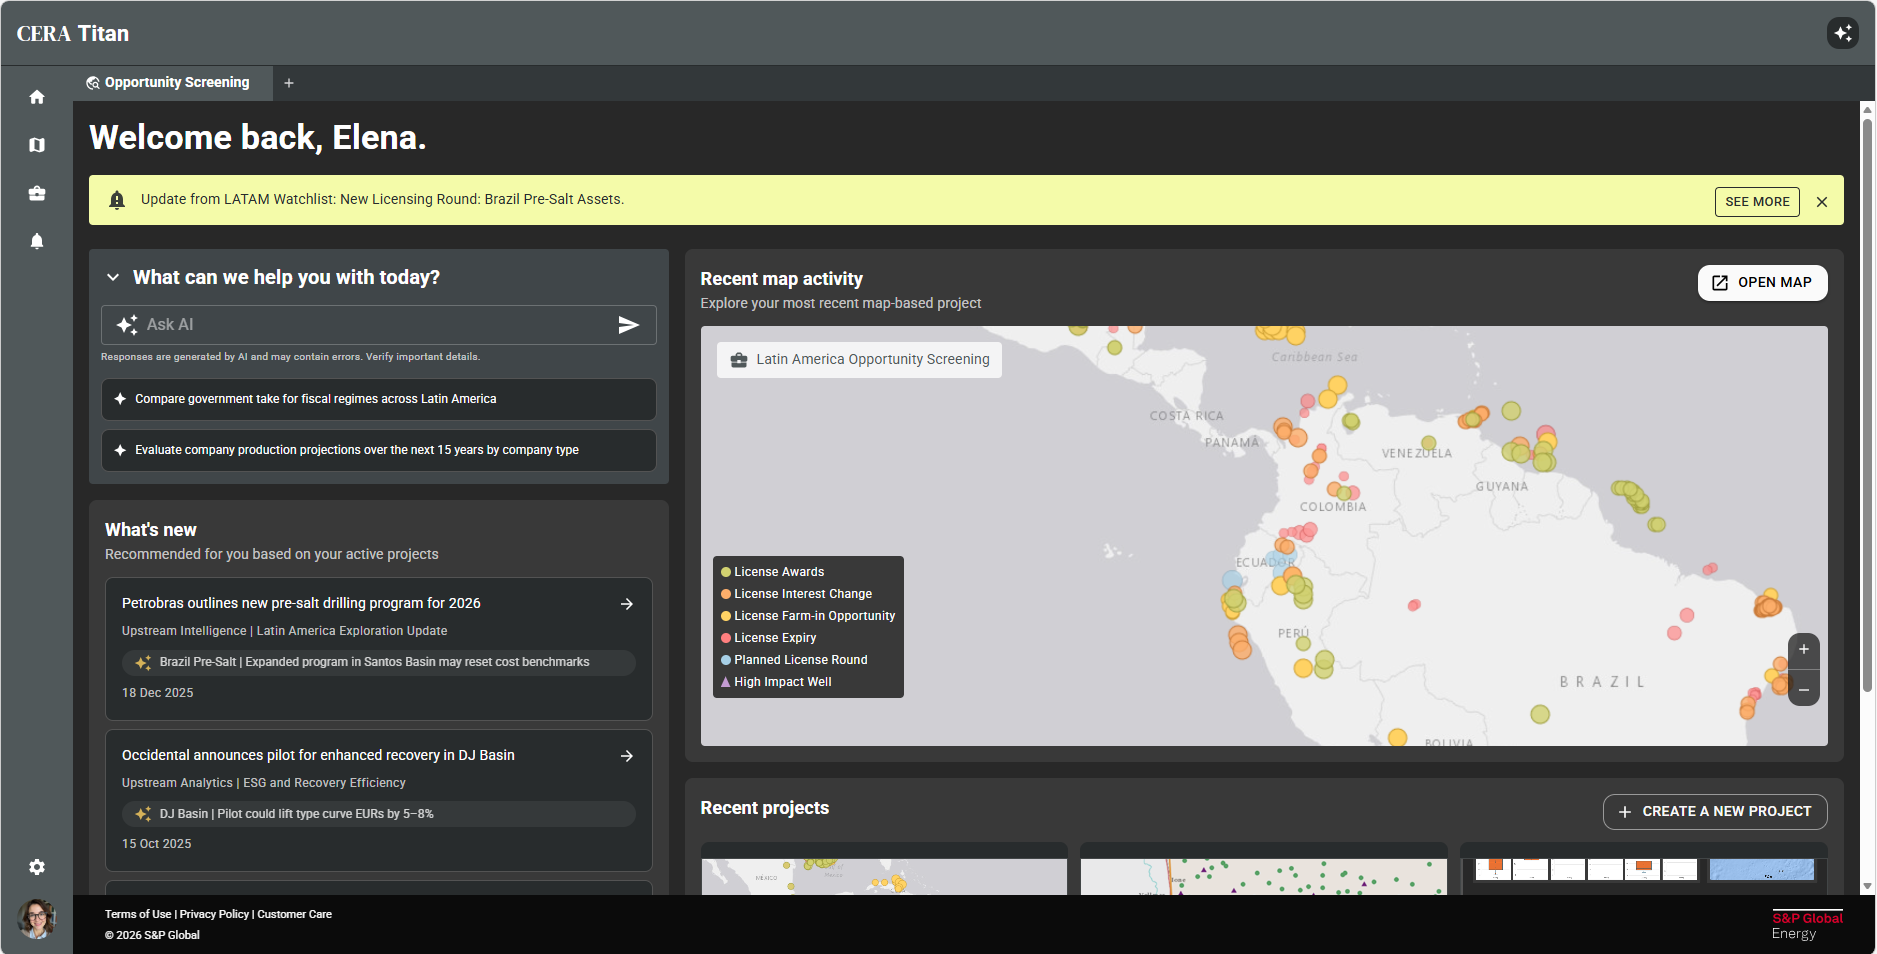
Task: Click the page vertical scrollbar
Action: 1867,405
